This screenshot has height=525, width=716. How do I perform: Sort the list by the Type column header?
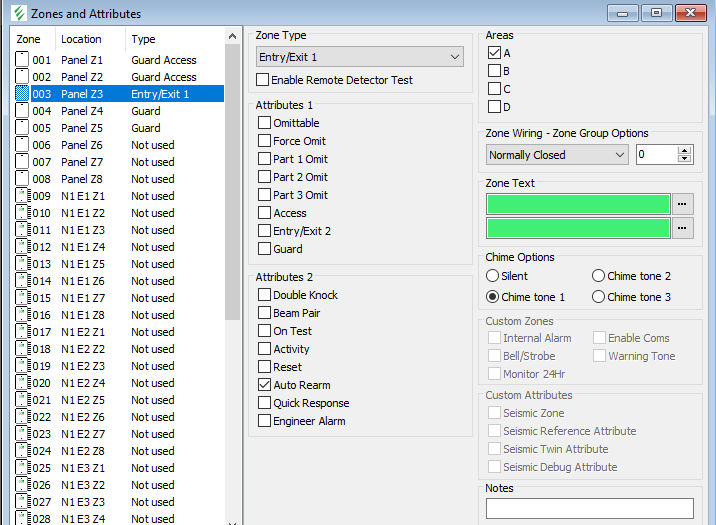coord(145,39)
